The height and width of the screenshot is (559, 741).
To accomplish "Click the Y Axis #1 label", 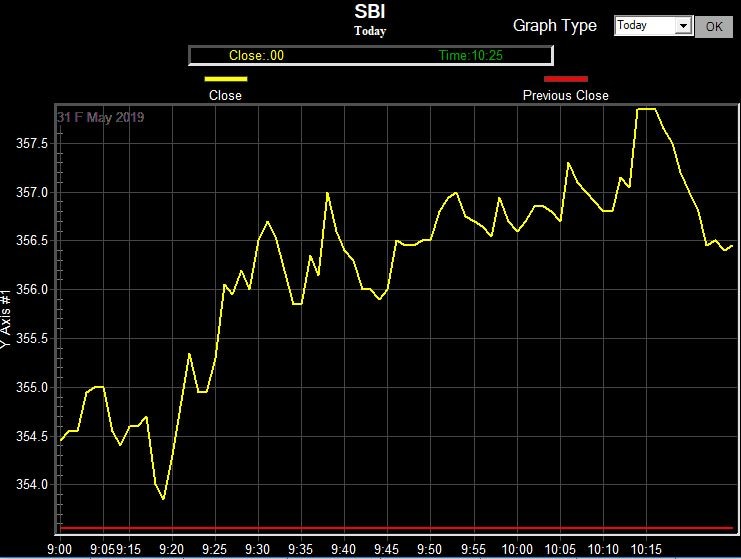I will [7, 314].
